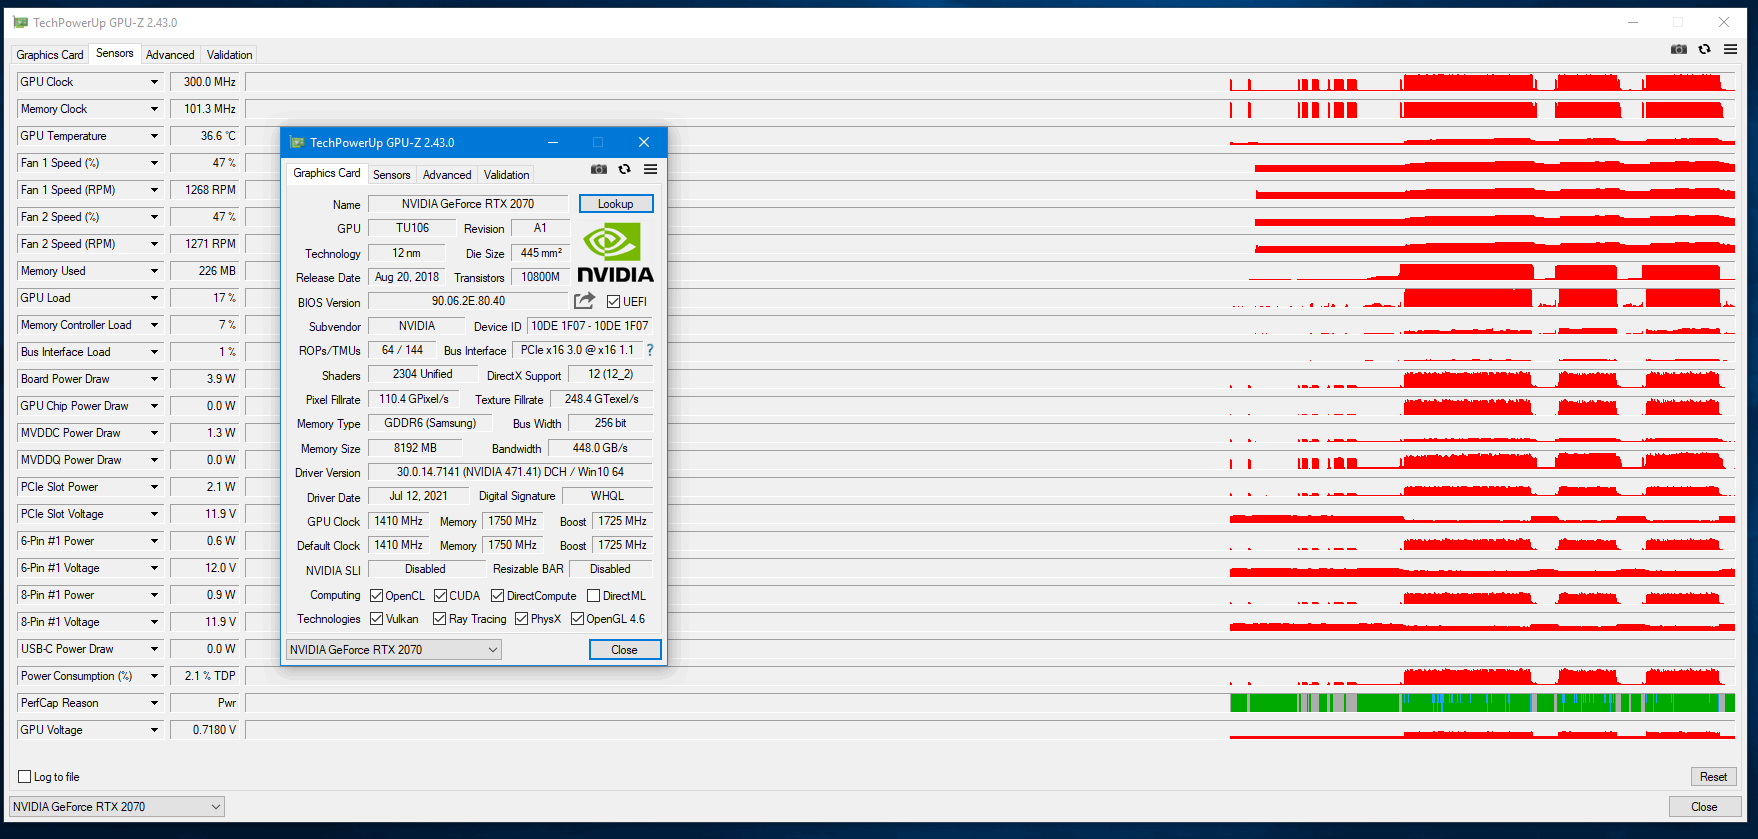
Task: Select Sensors tab in main window
Action: [115, 53]
